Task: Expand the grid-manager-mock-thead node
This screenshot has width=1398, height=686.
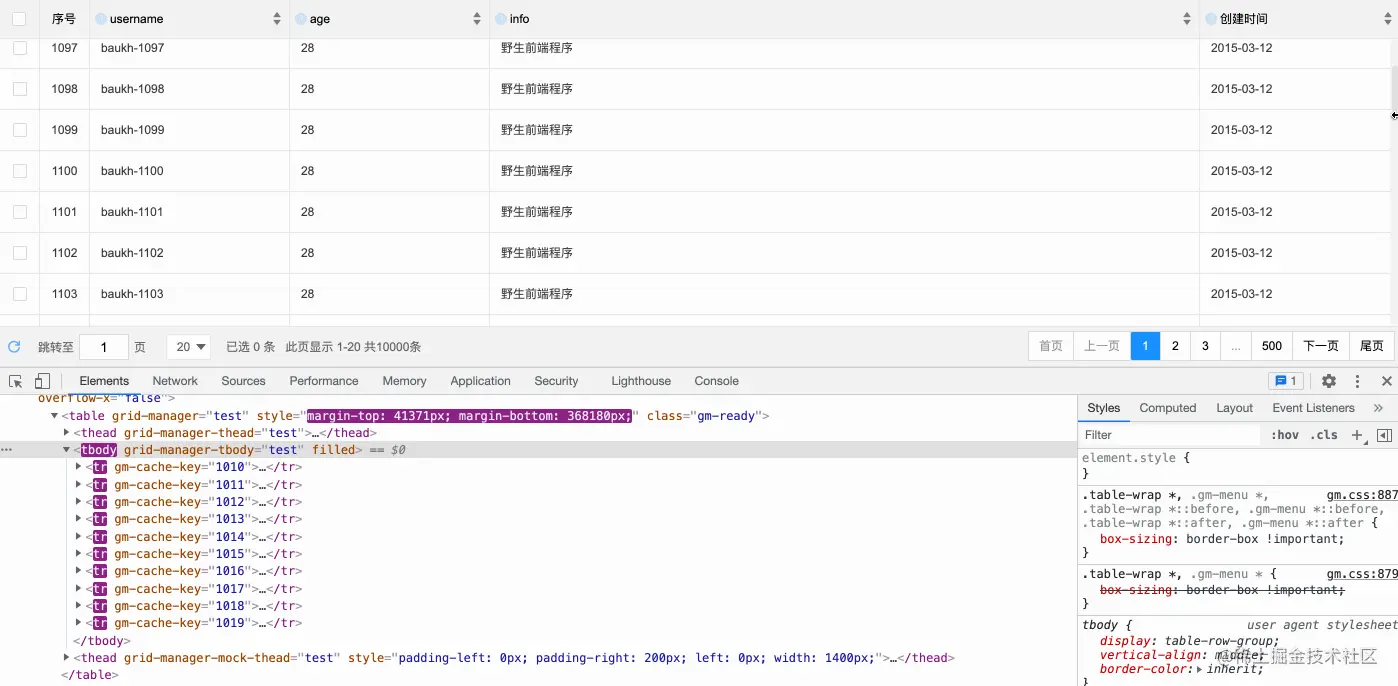Action: pyautogui.click(x=67, y=658)
